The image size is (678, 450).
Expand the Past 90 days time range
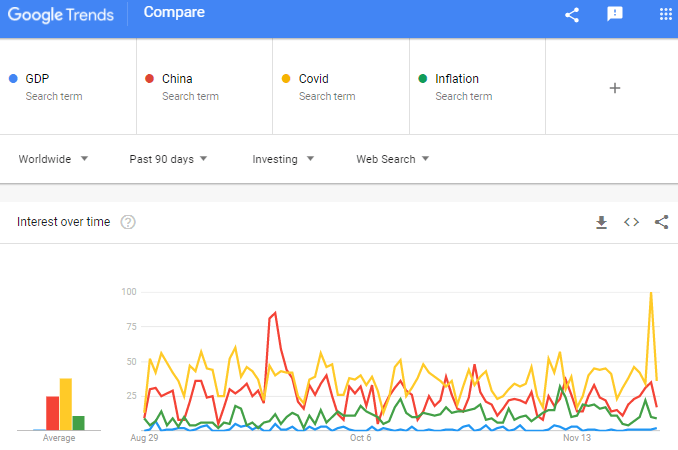tap(168, 159)
